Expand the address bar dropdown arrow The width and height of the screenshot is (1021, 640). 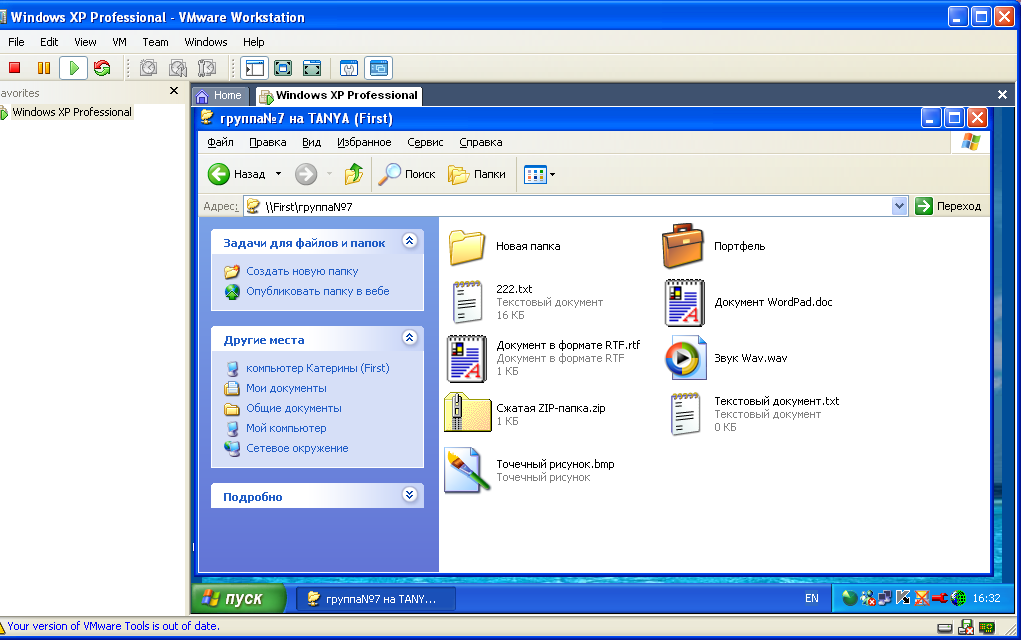click(899, 206)
